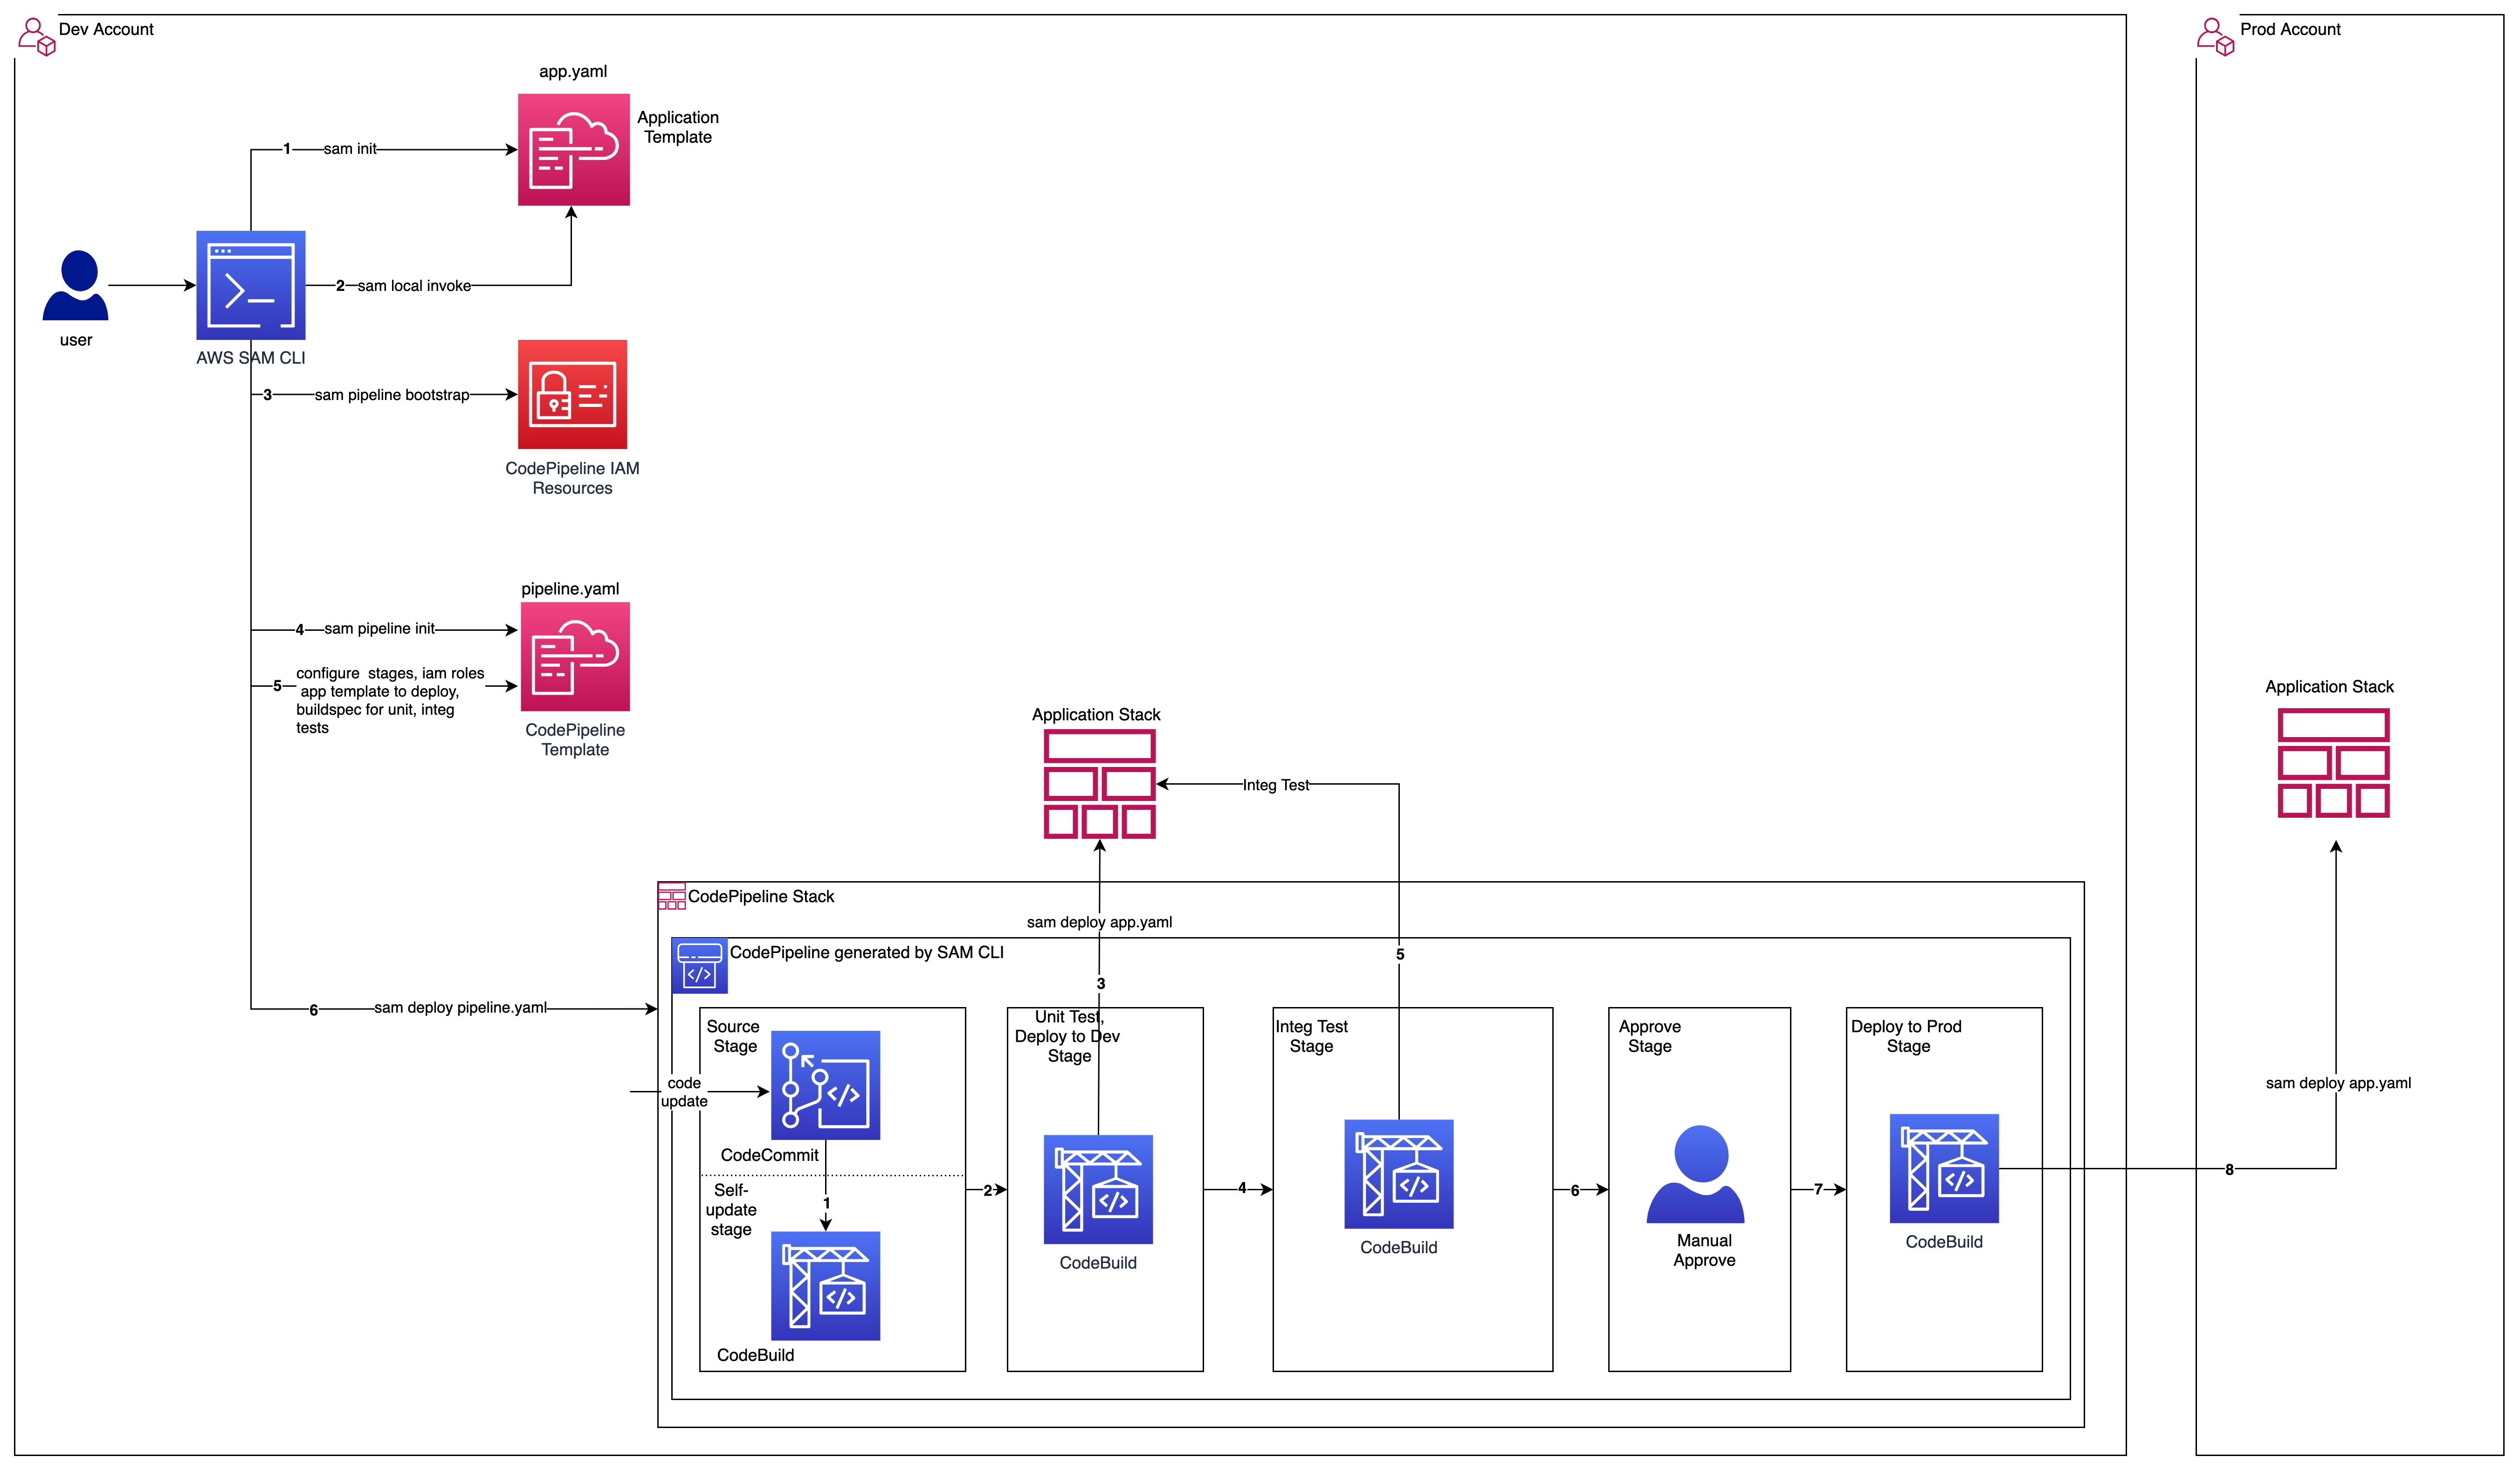The width and height of the screenshot is (2520, 1470).
Task: Select the Dev Account Application Stack icon
Action: click(x=1100, y=784)
